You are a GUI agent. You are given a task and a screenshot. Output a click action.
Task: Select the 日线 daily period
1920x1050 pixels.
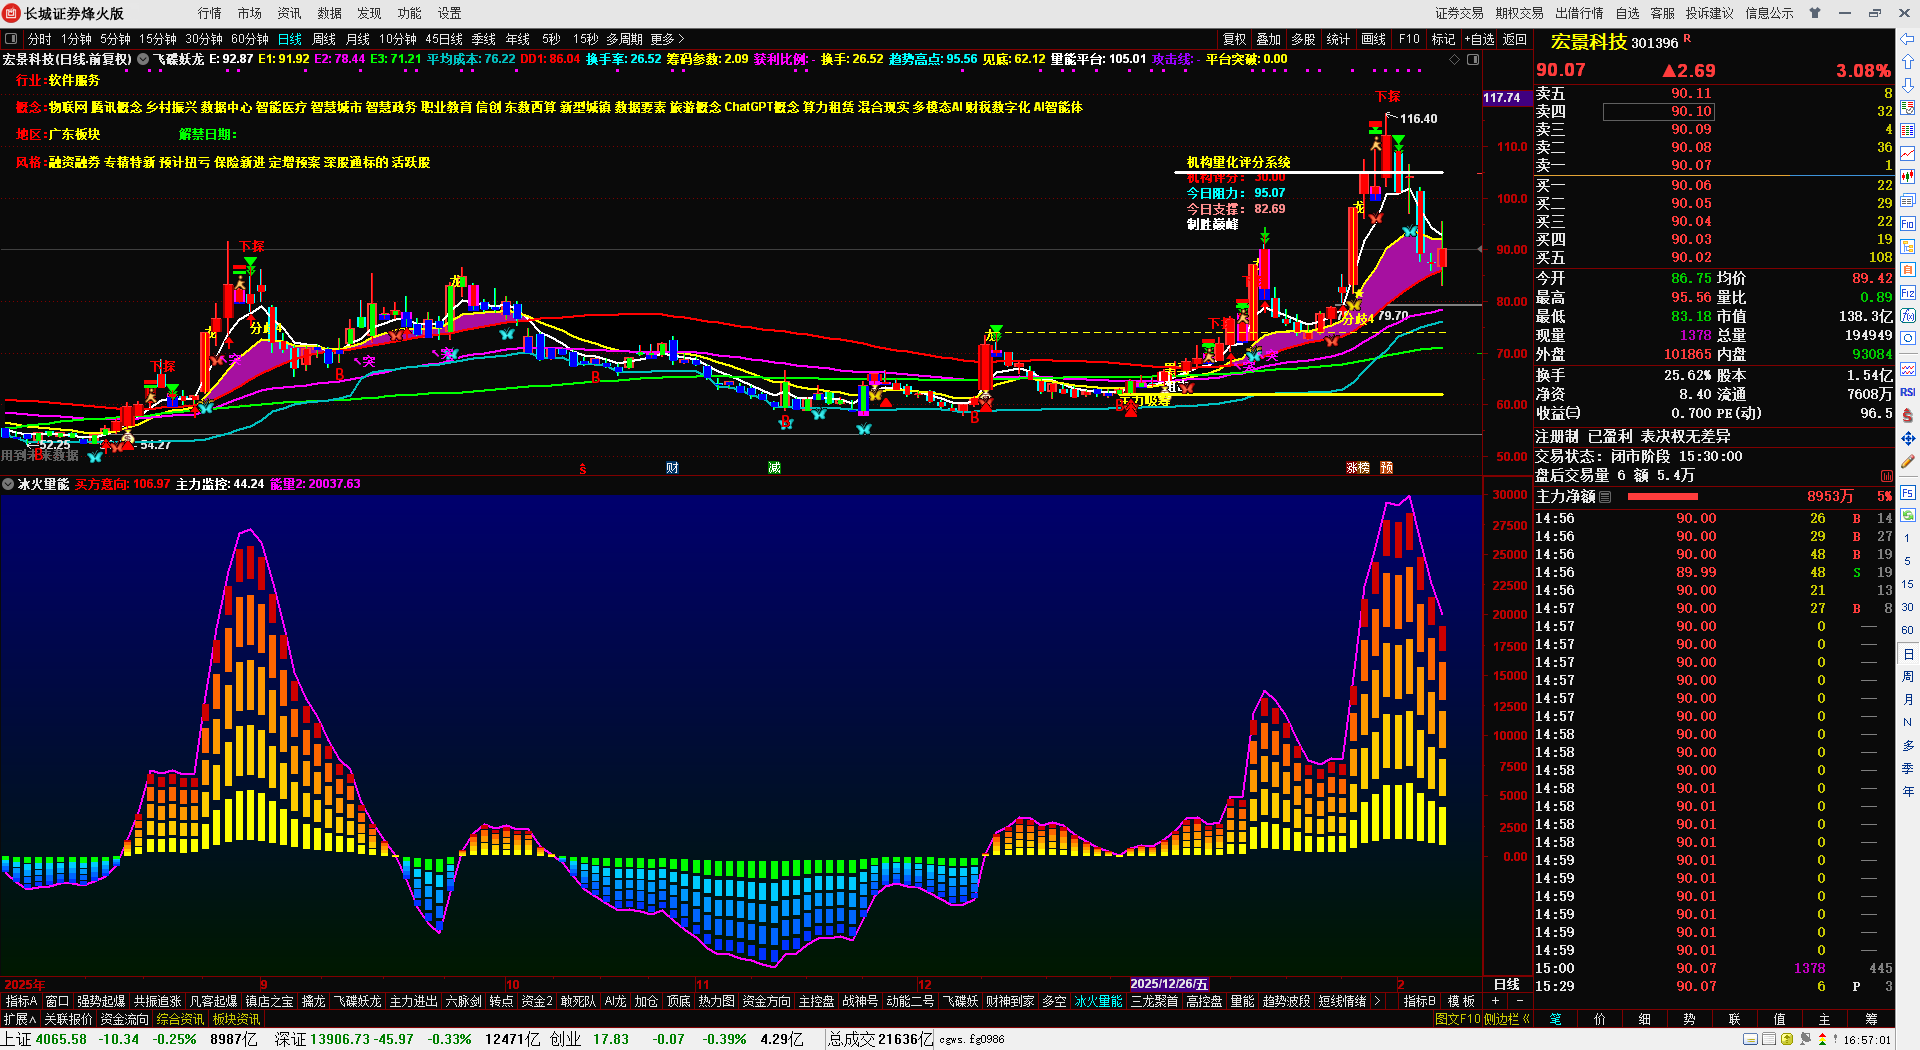(290, 39)
